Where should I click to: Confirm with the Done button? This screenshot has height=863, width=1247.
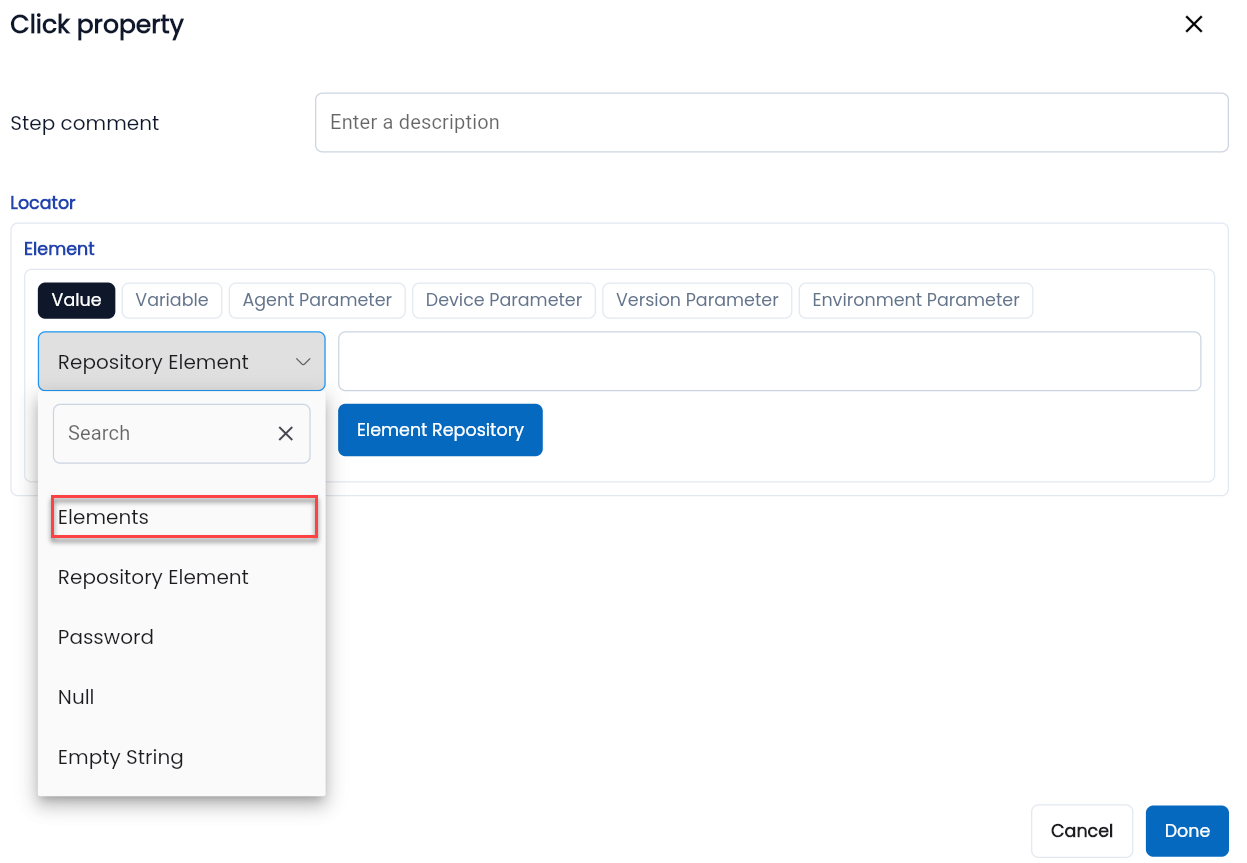(1187, 831)
